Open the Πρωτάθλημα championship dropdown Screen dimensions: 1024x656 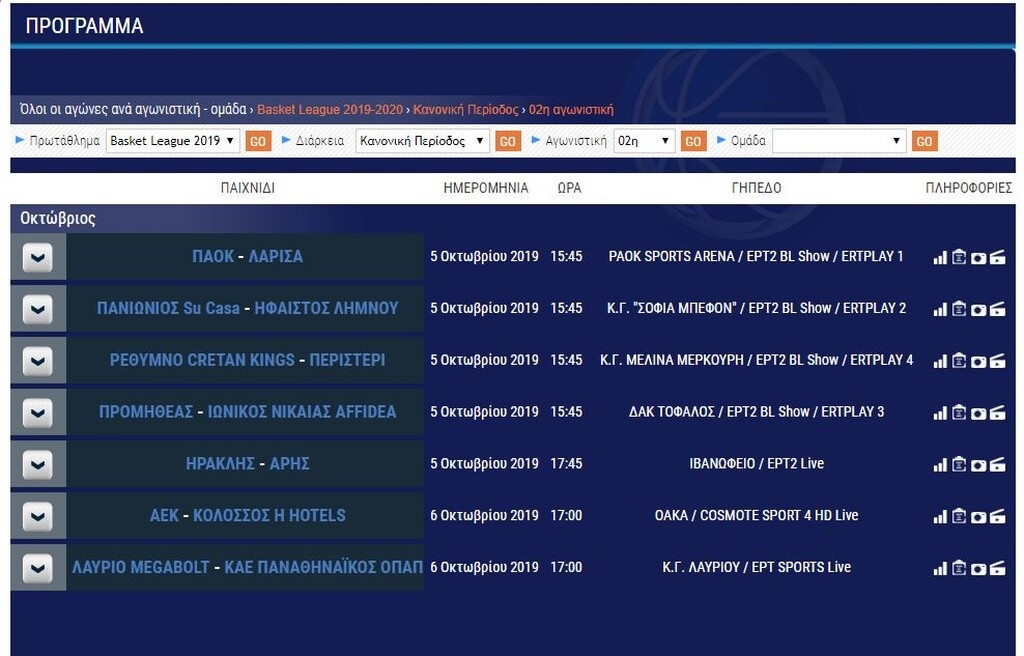(x=173, y=141)
